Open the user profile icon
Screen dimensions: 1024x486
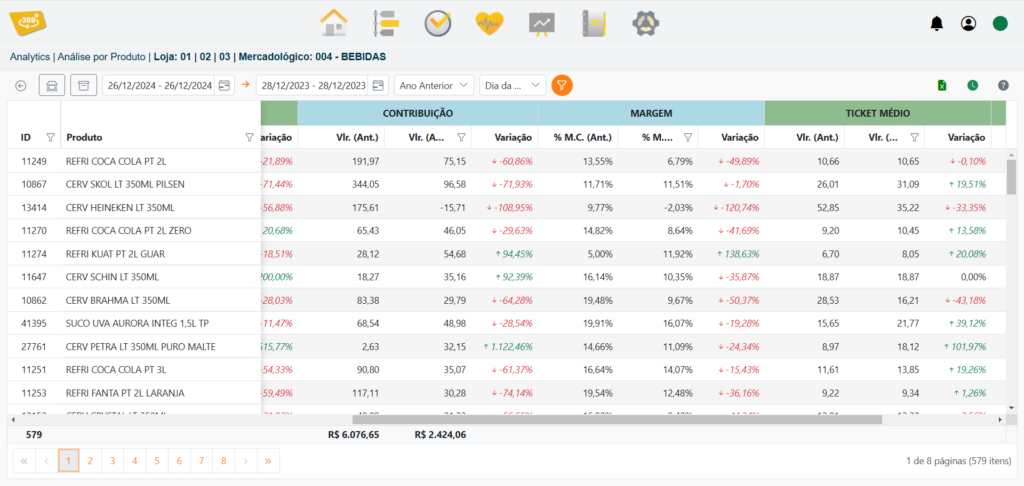(968, 24)
